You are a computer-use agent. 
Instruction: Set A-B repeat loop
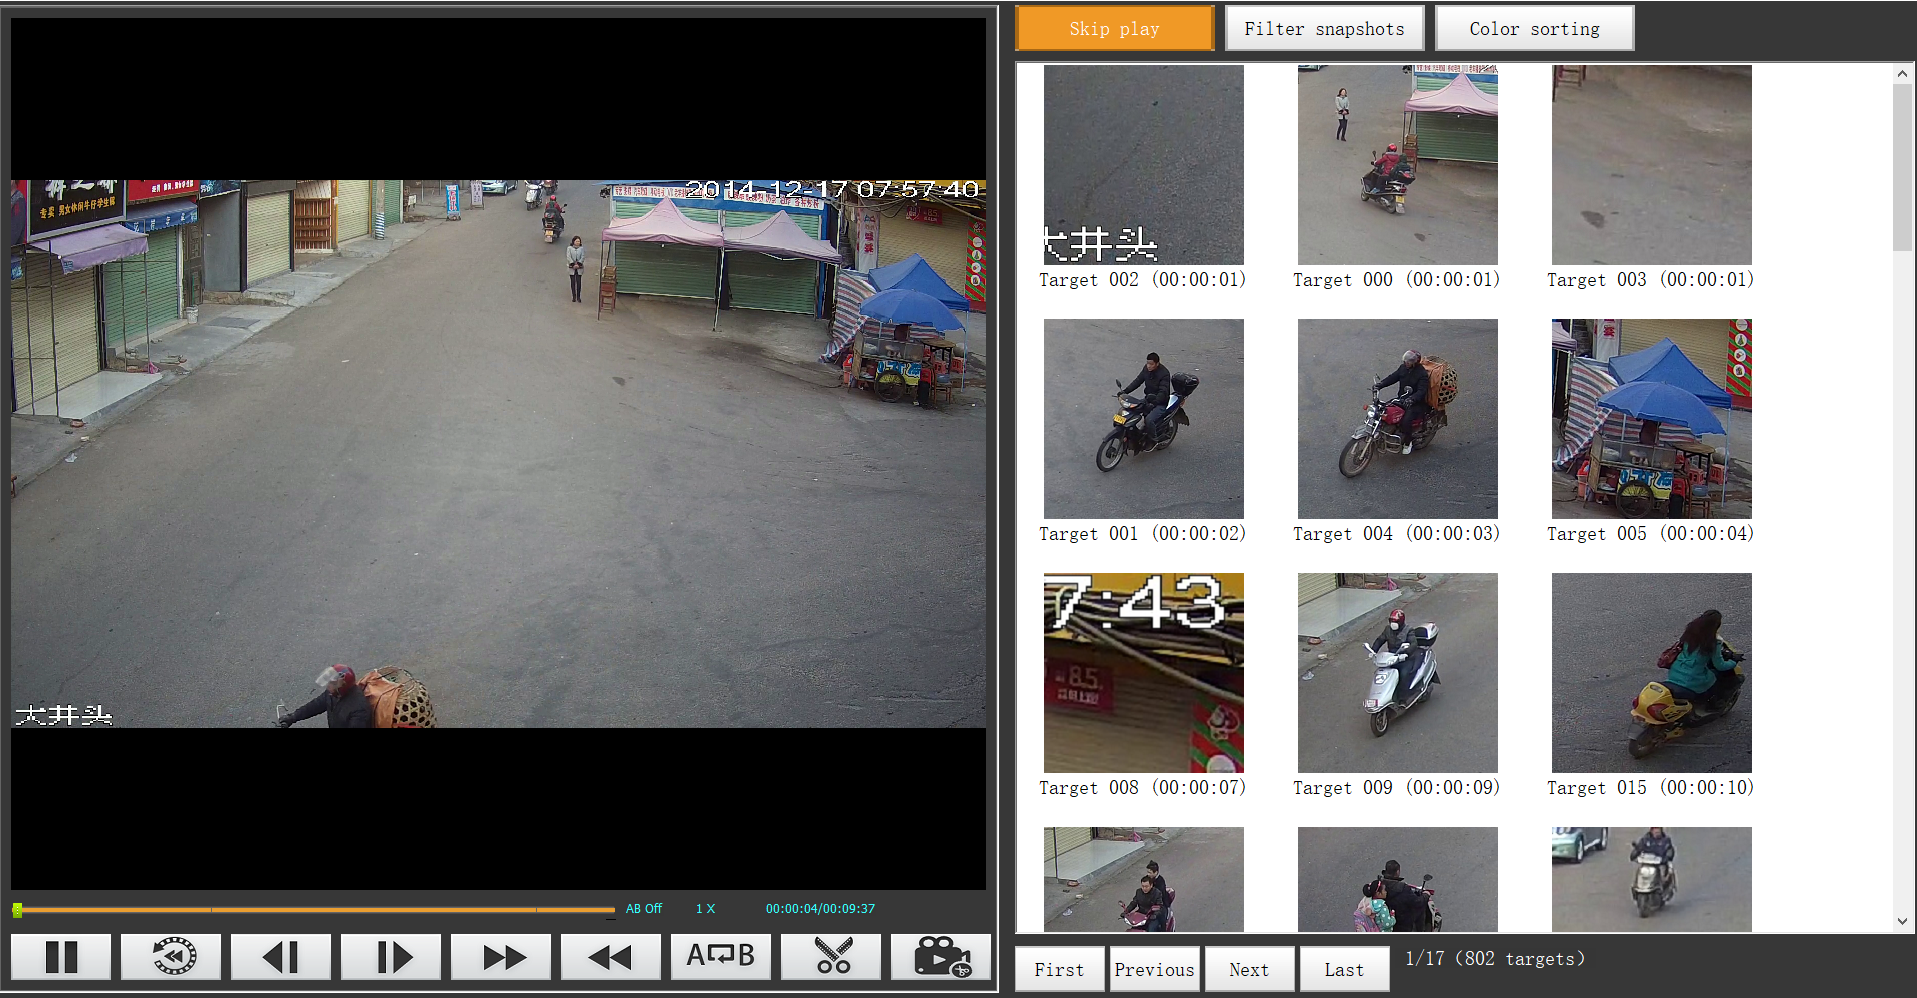point(721,957)
